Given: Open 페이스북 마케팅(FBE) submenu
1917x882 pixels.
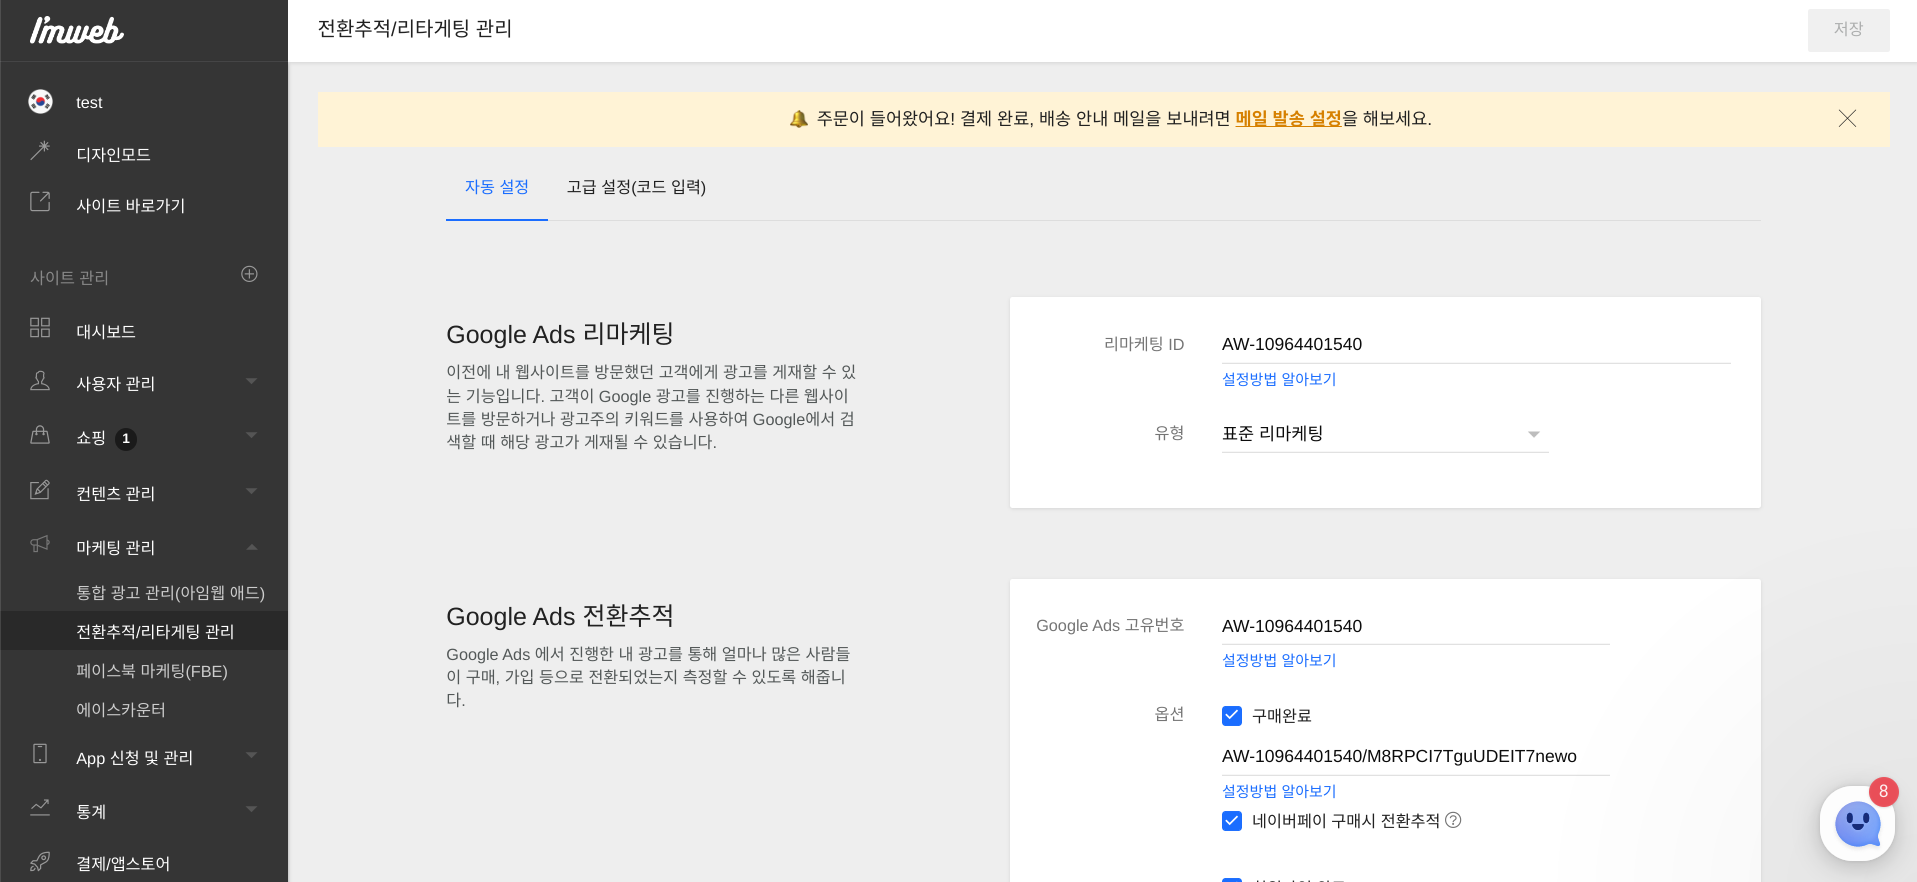Looking at the screenshot, I should coord(152,671).
